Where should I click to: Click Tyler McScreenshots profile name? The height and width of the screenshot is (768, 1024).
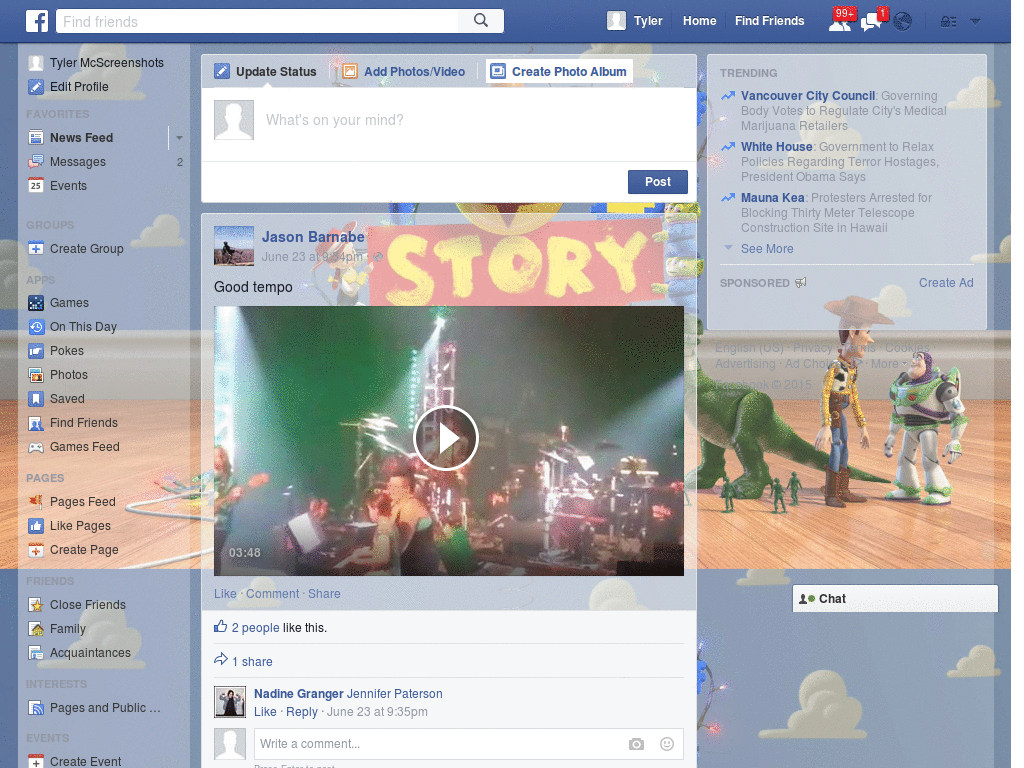[x=106, y=63]
